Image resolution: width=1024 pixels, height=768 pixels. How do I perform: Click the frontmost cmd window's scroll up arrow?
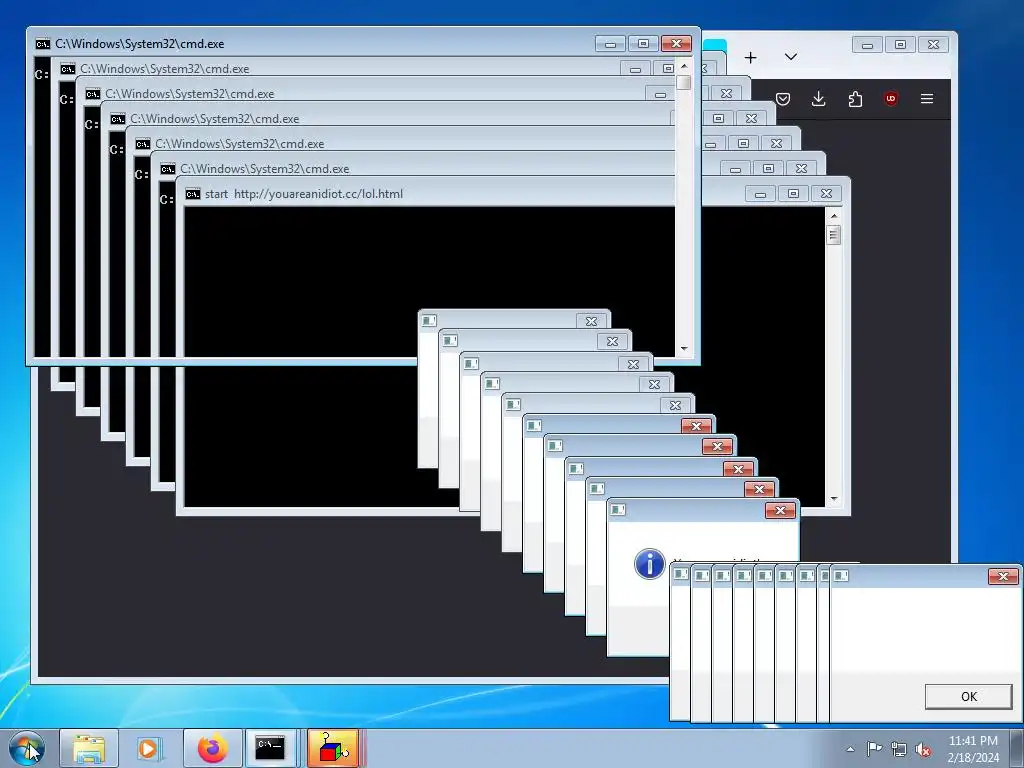[x=684, y=66]
